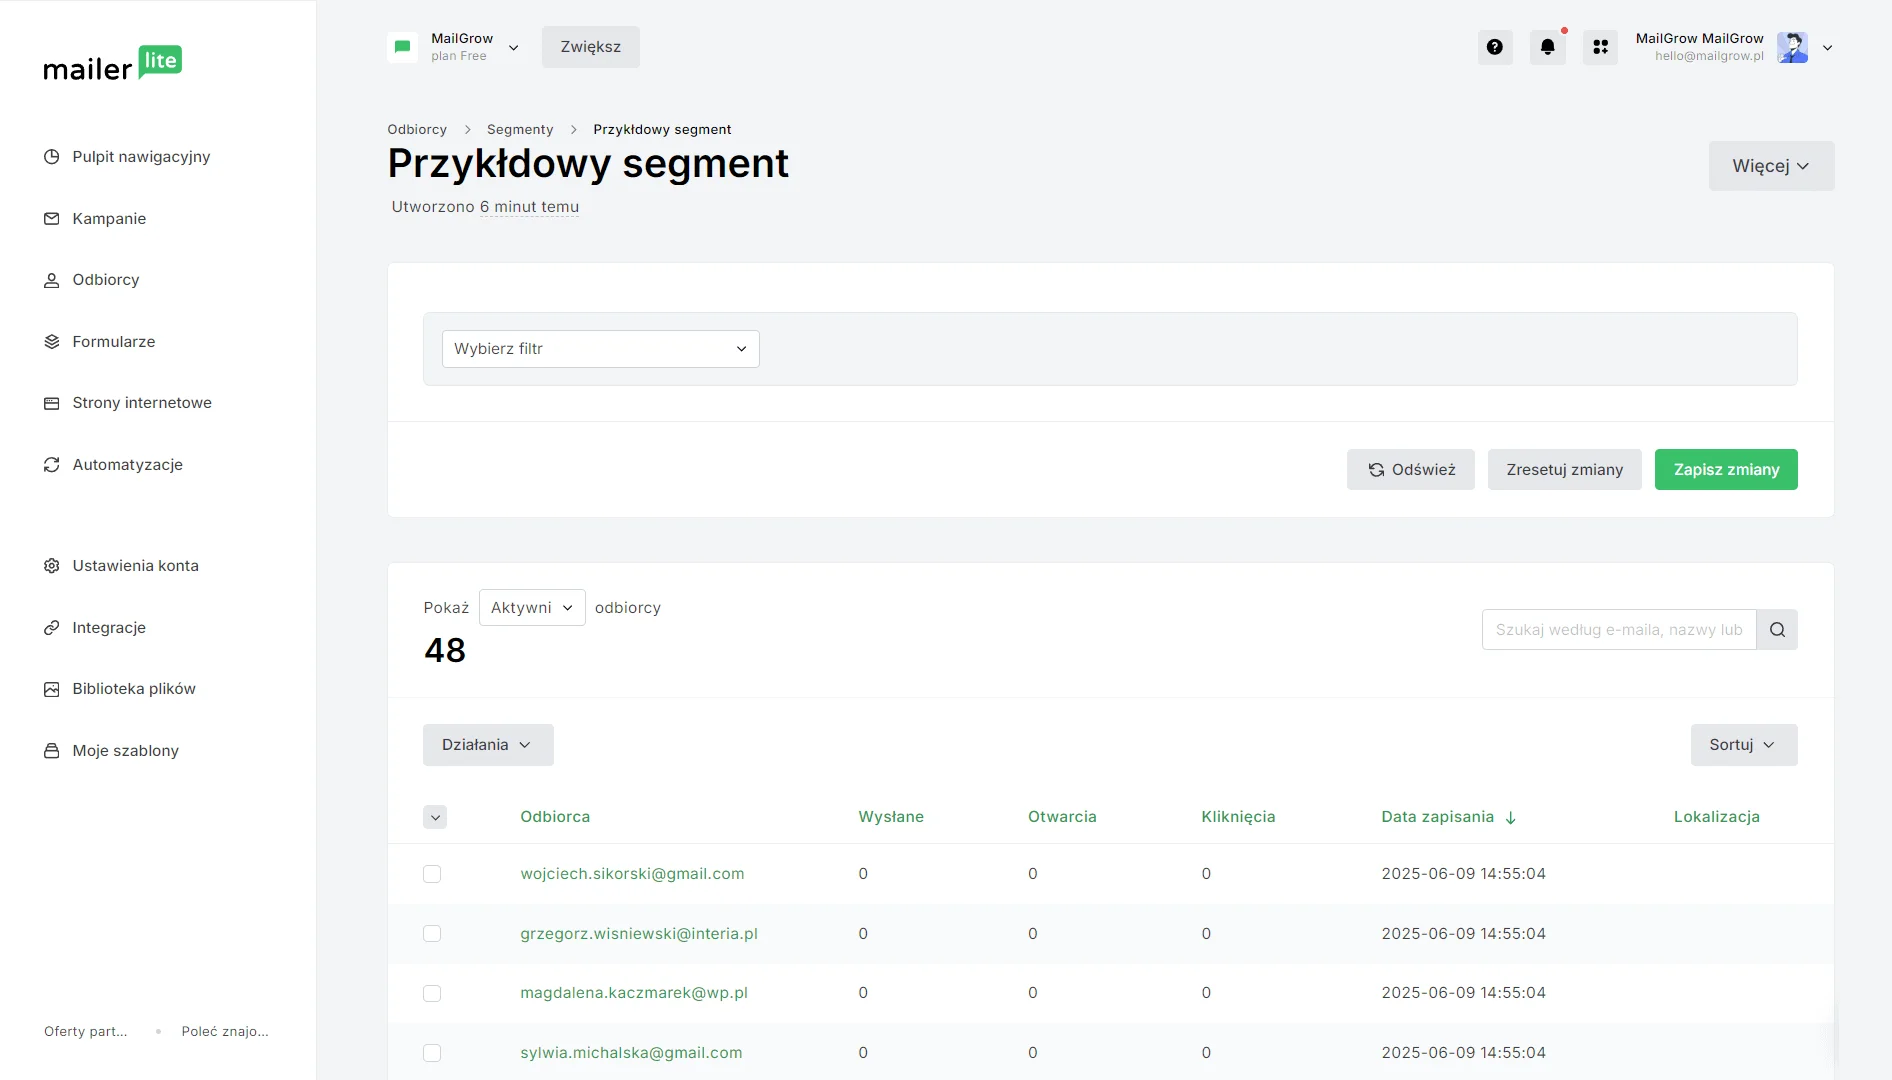Screen dimensions: 1892x1080
Task: Open the sylwia.michalska@gmail.com subscriber link
Action: (631, 1053)
